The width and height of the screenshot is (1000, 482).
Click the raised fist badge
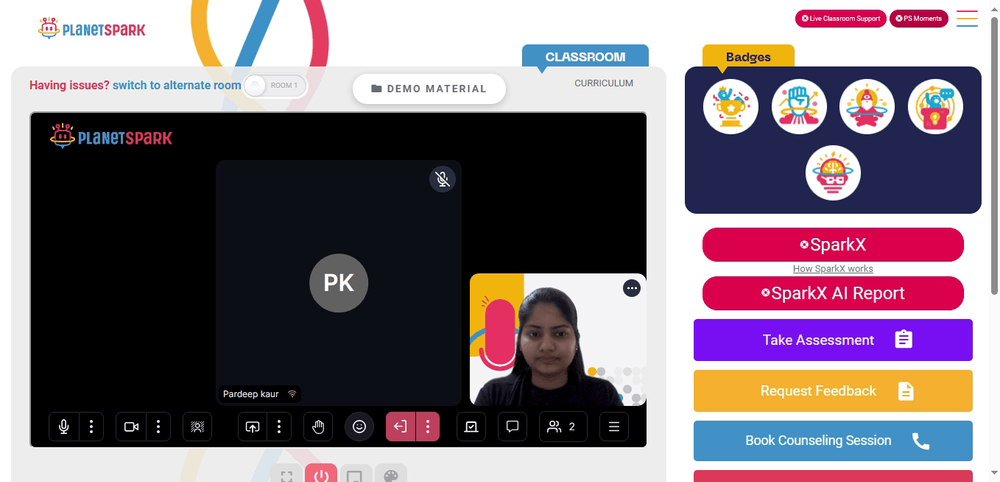[799, 106]
